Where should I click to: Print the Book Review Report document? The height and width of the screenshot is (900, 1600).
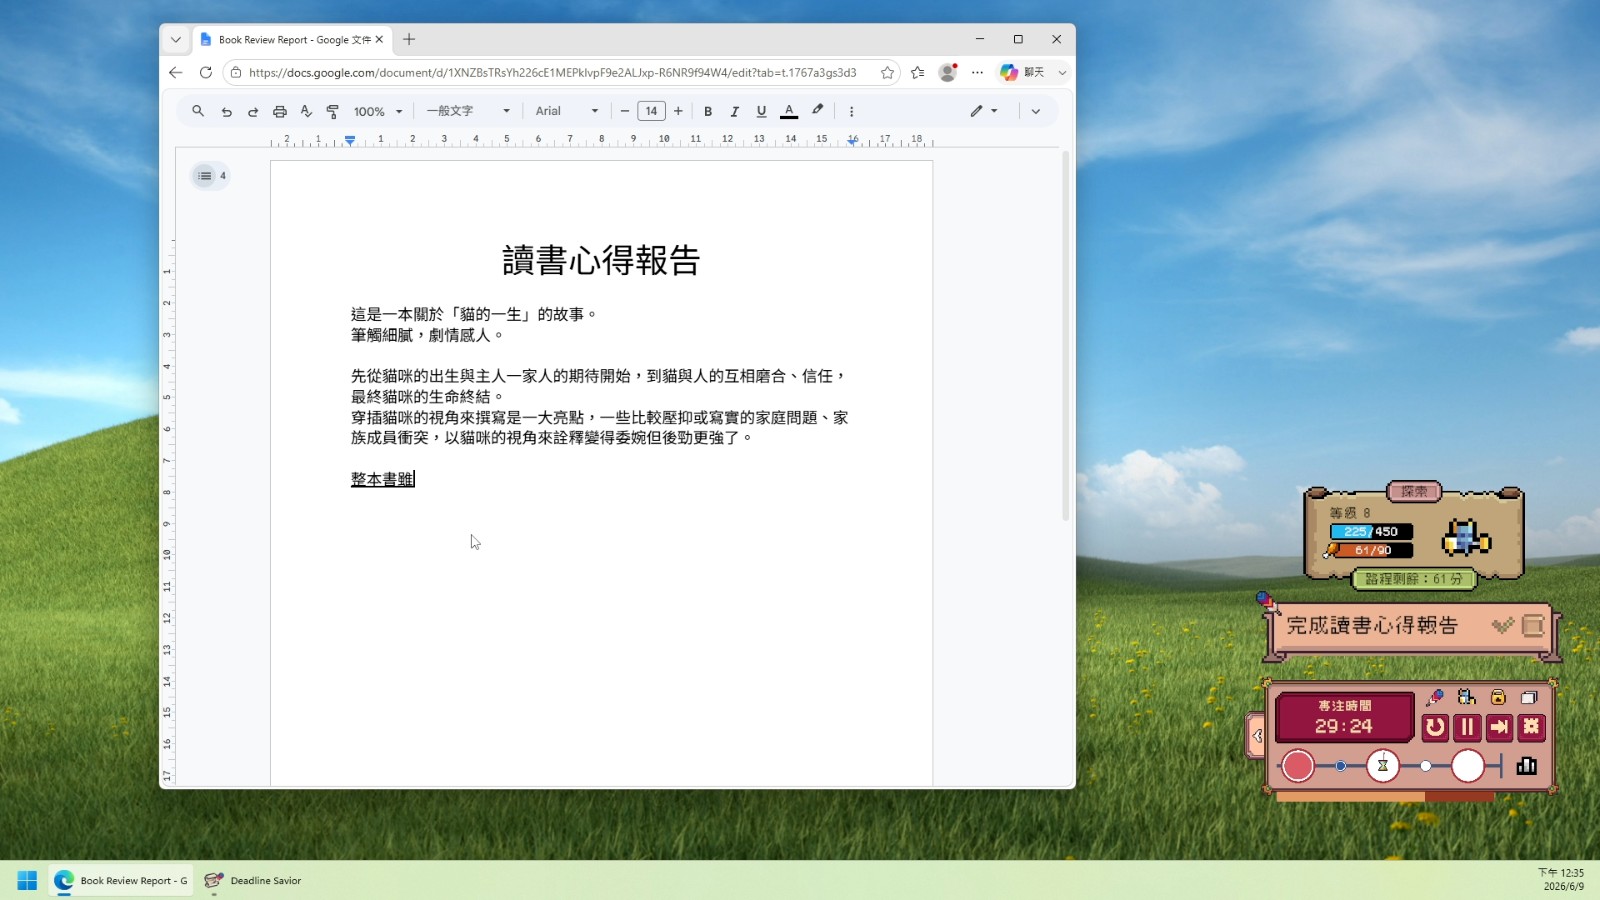280,111
